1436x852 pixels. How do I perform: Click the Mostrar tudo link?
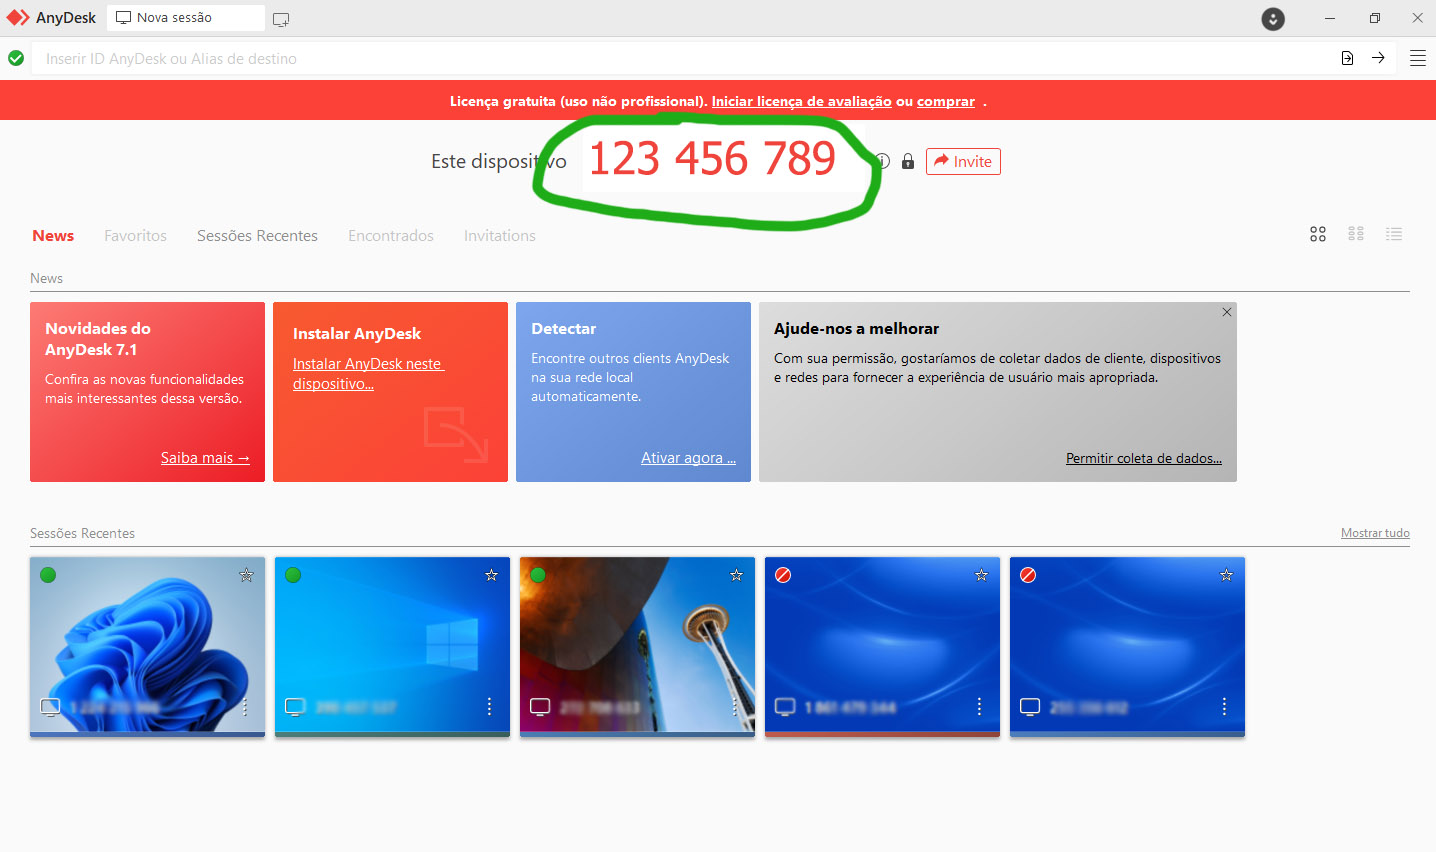1375,533
